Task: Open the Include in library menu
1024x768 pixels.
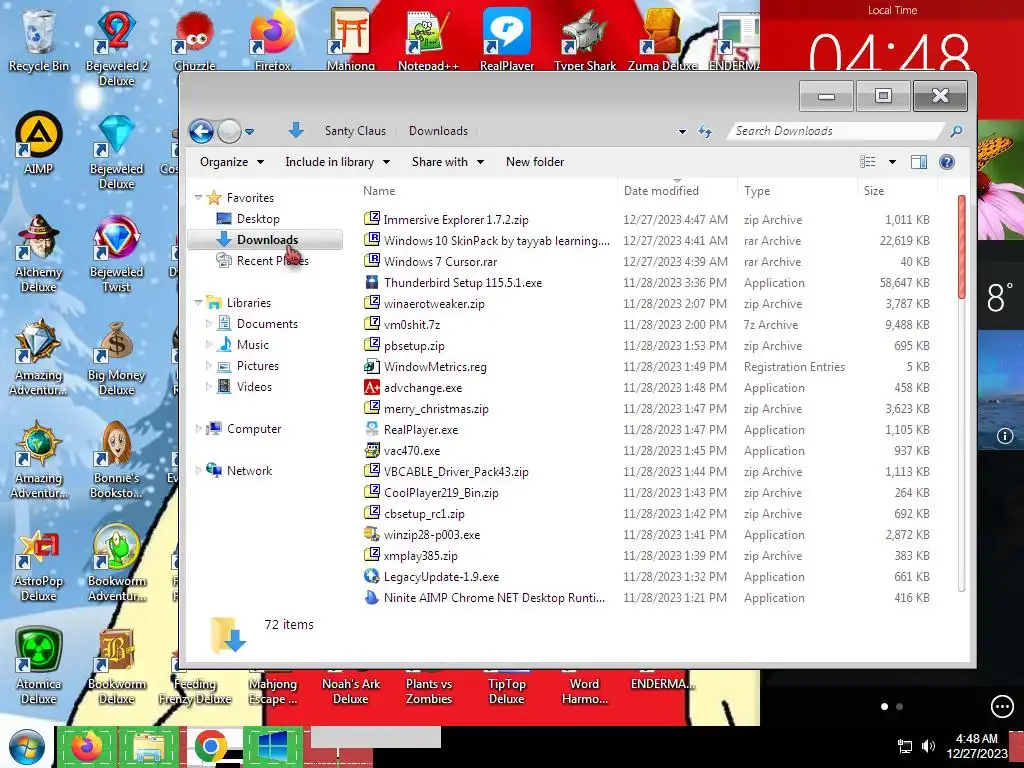Action: pos(337,162)
